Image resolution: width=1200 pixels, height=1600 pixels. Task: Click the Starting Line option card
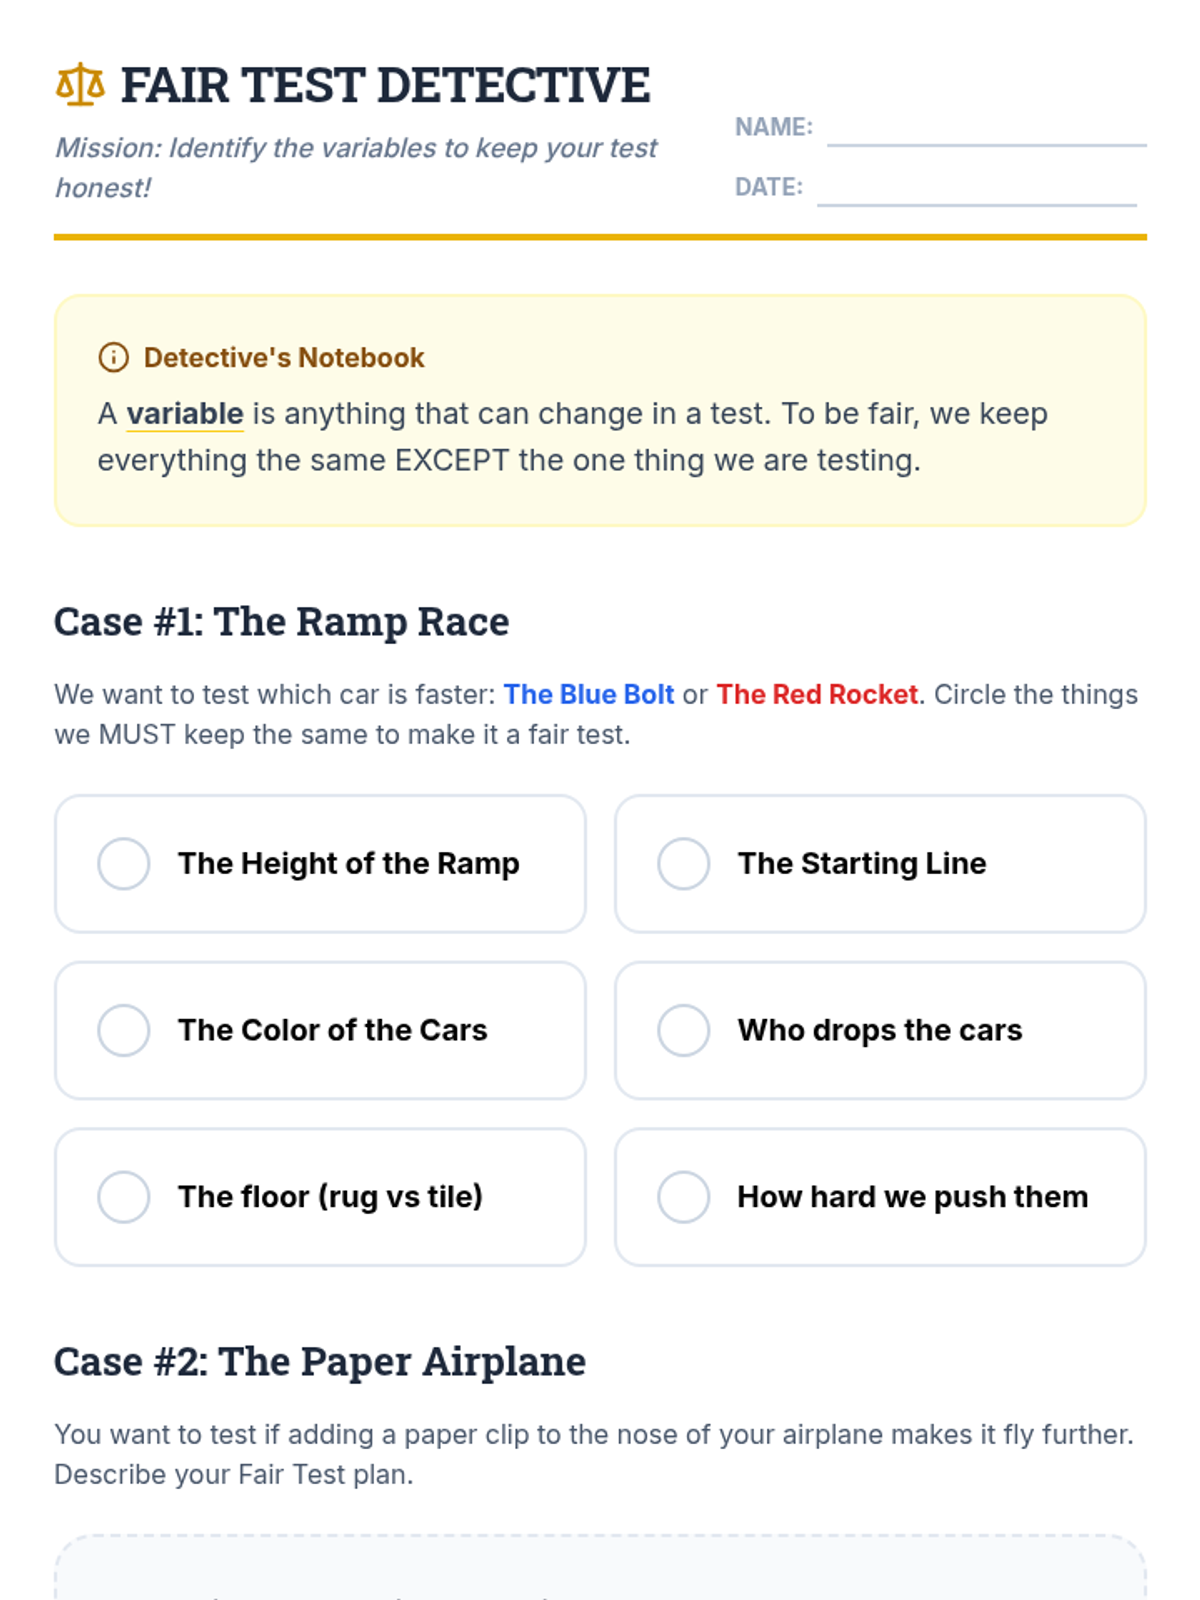880,864
